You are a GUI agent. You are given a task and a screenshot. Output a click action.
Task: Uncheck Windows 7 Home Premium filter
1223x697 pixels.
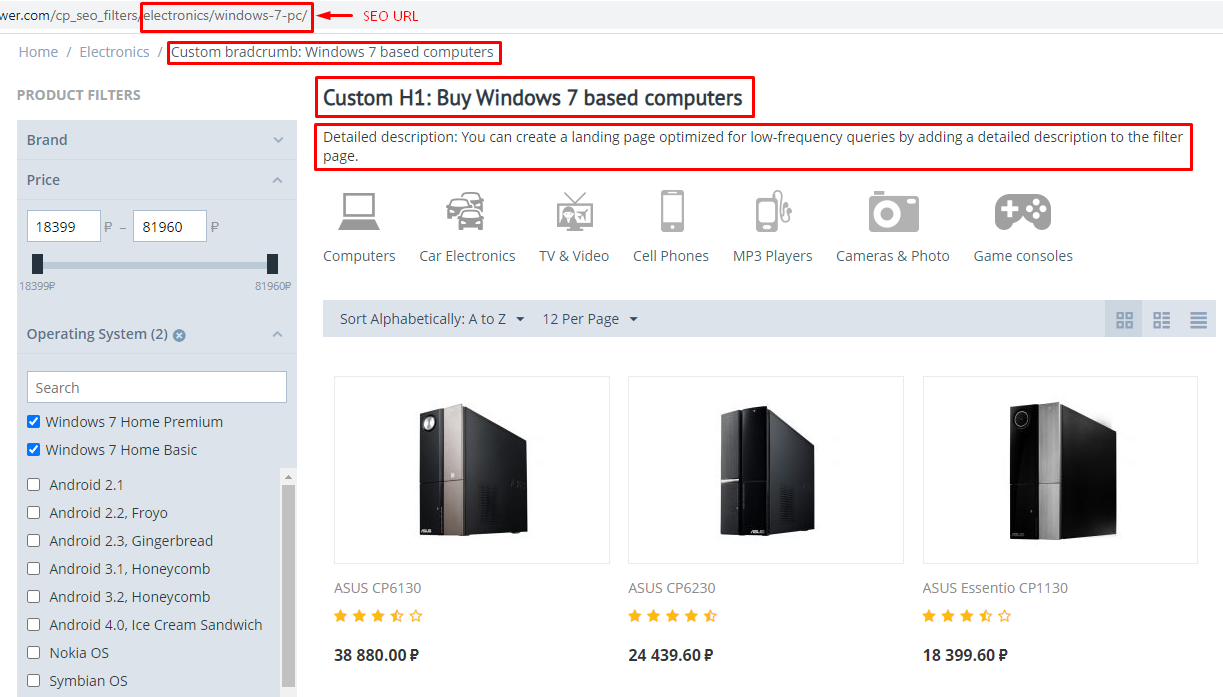coord(33,422)
